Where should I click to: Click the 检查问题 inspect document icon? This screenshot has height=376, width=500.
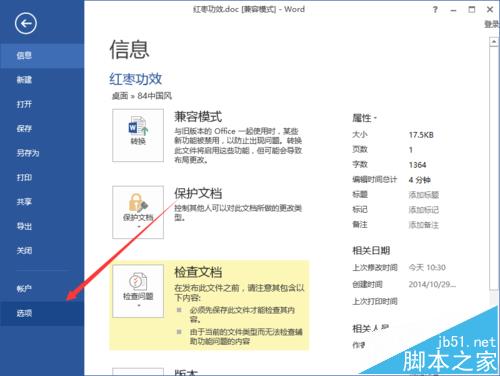point(138,291)
